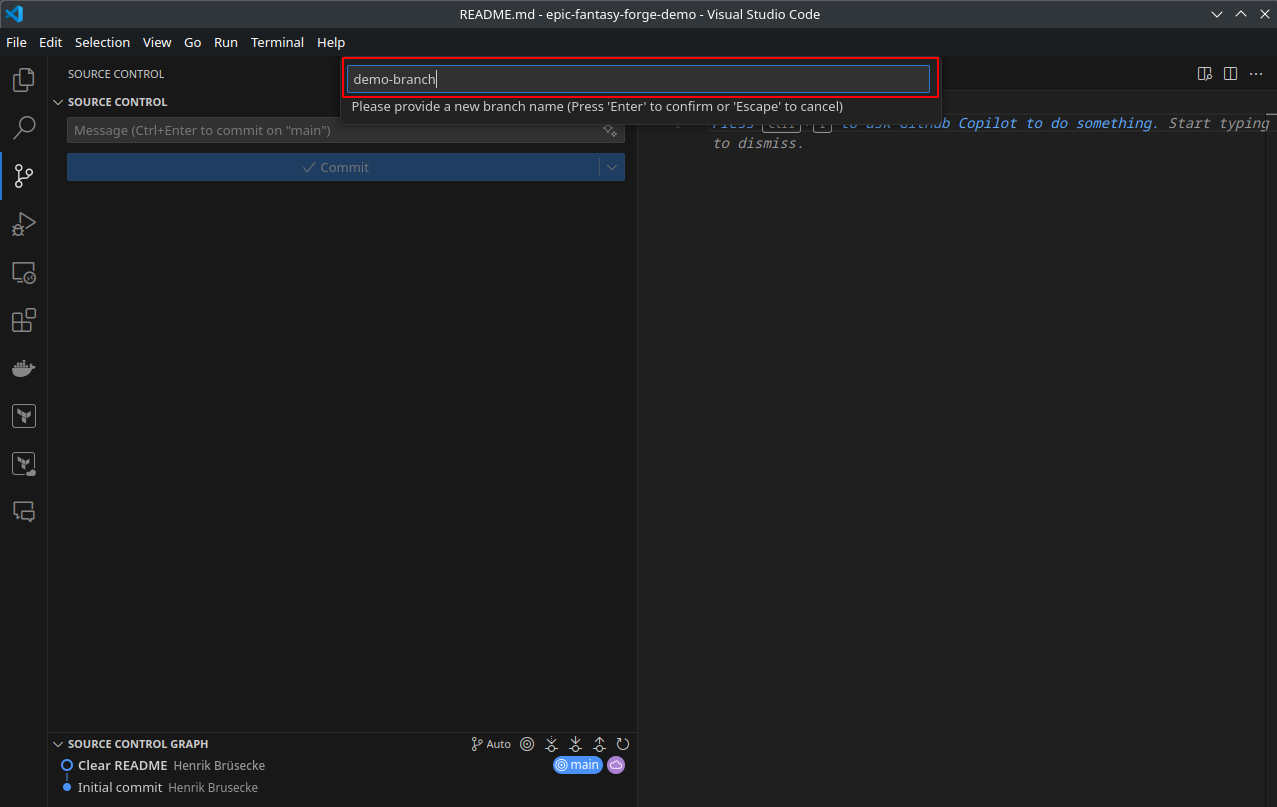The image size is (1277, 807).
Task: Open the Terminal menu
Action: tap(277, 42)
